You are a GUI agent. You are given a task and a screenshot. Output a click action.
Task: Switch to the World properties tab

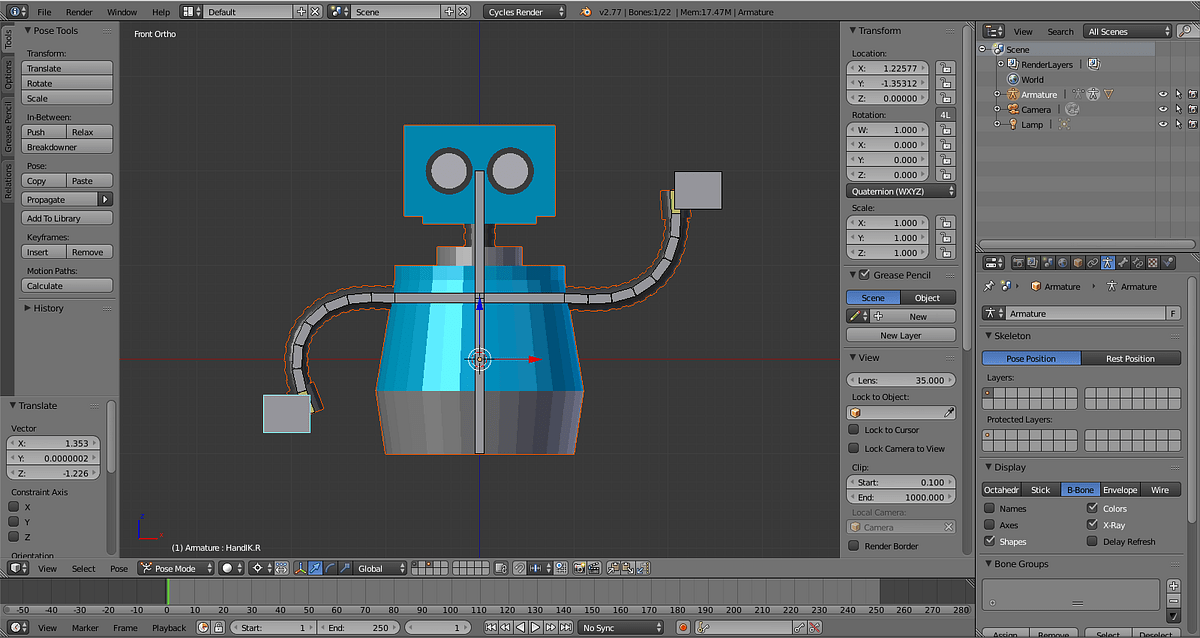coord(1061,262)
